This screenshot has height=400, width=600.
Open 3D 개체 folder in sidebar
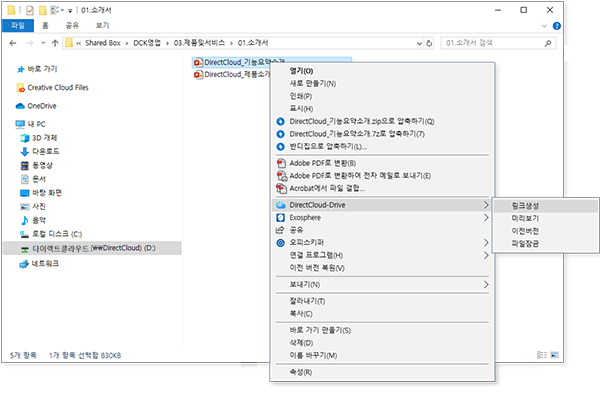39,138
